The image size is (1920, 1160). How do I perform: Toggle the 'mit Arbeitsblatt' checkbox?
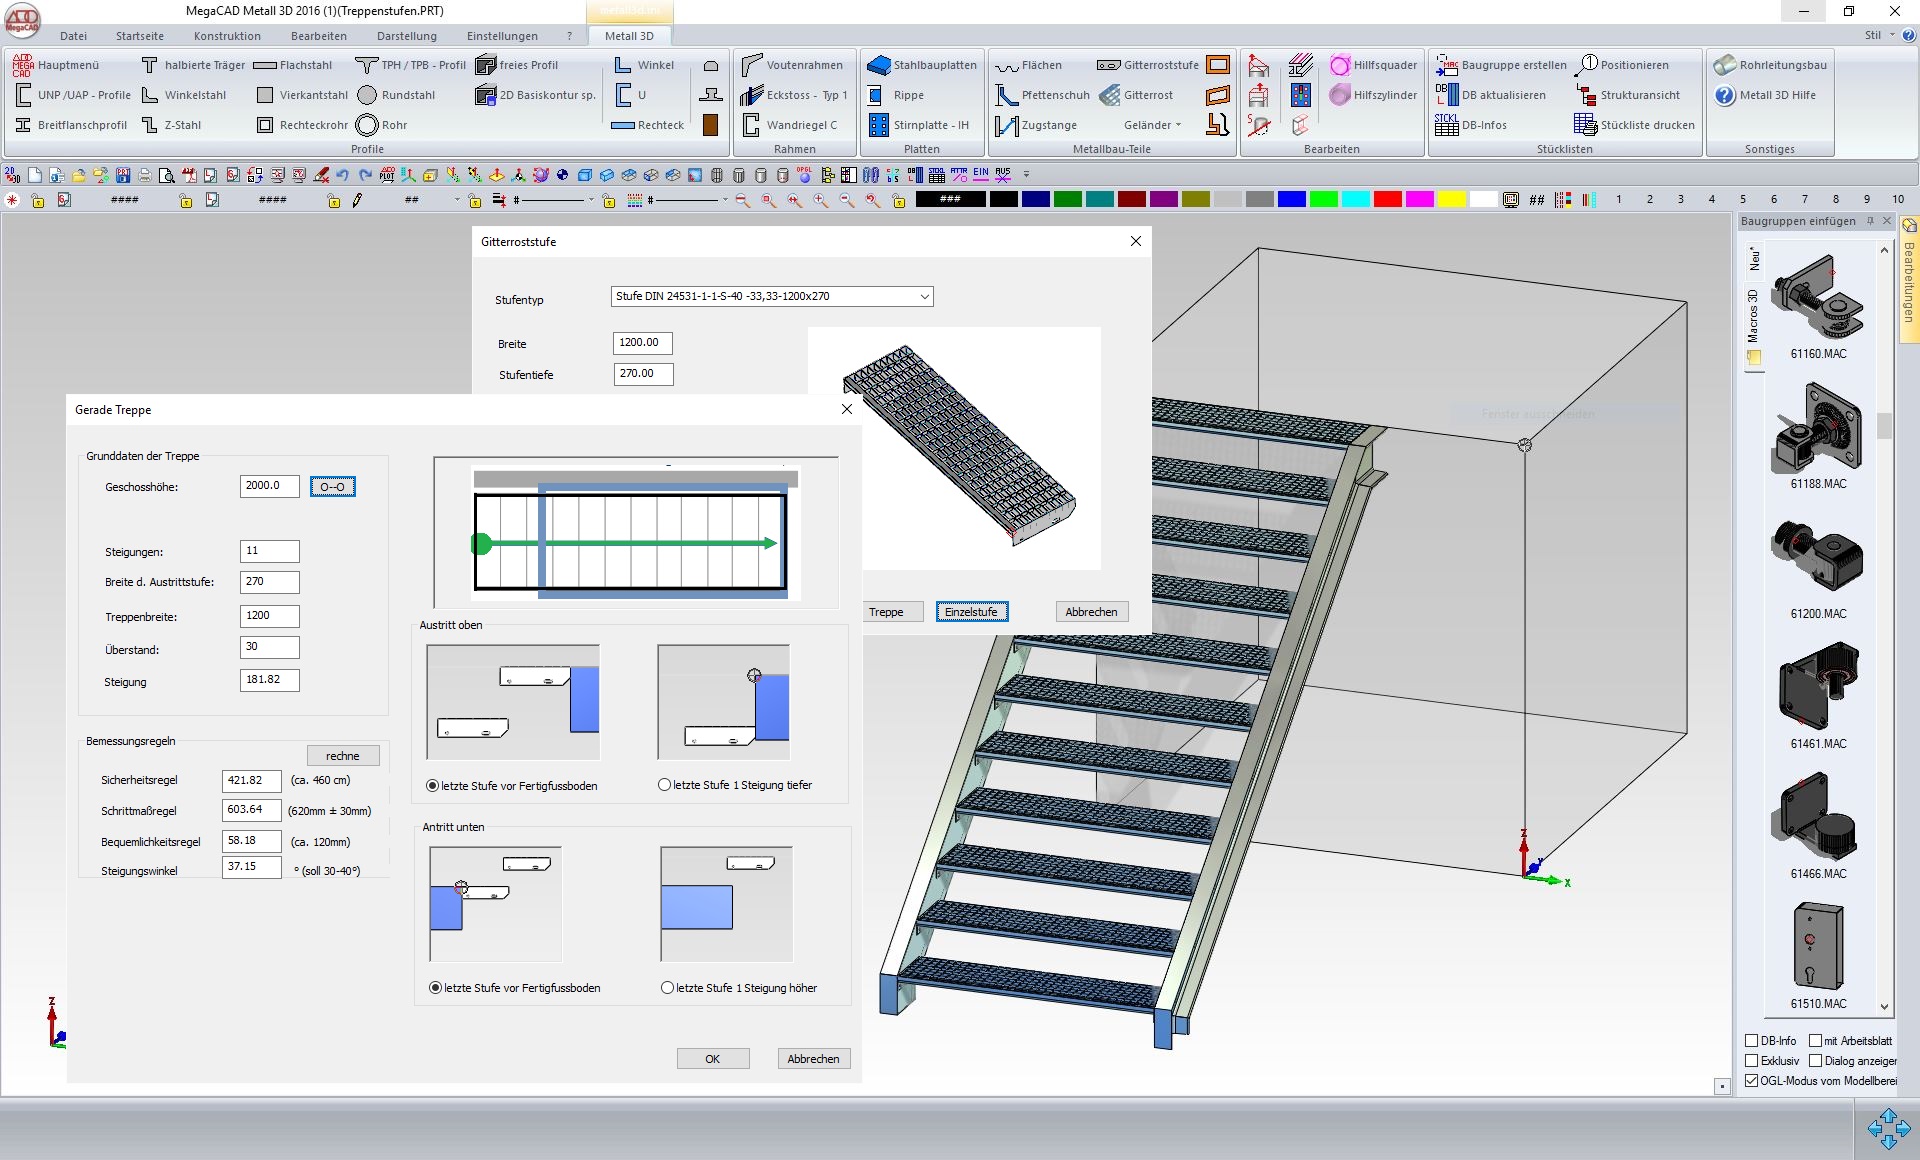click(x=1816, y=1041)
